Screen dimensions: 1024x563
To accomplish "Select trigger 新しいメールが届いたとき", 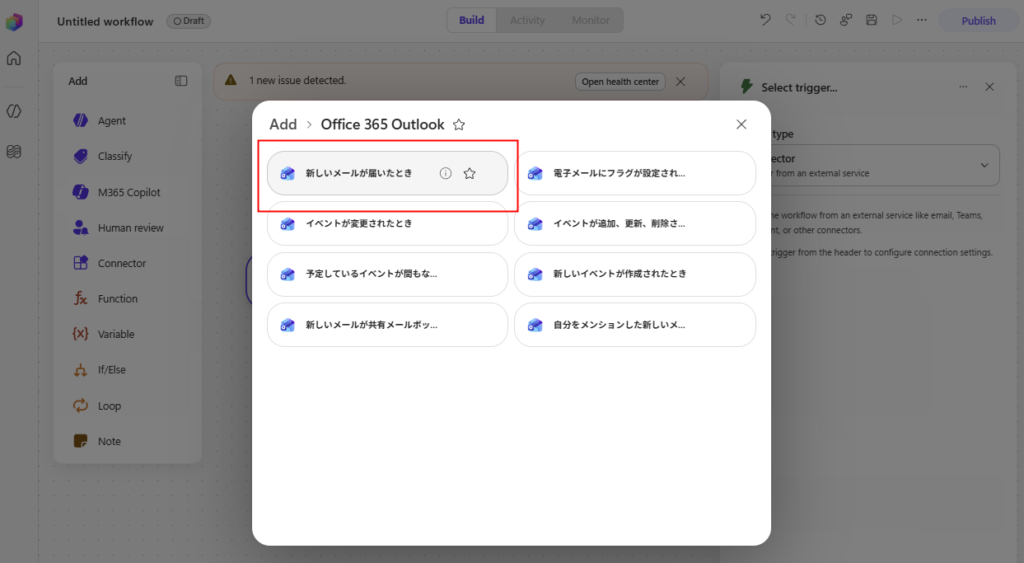I will pos(387,173).
